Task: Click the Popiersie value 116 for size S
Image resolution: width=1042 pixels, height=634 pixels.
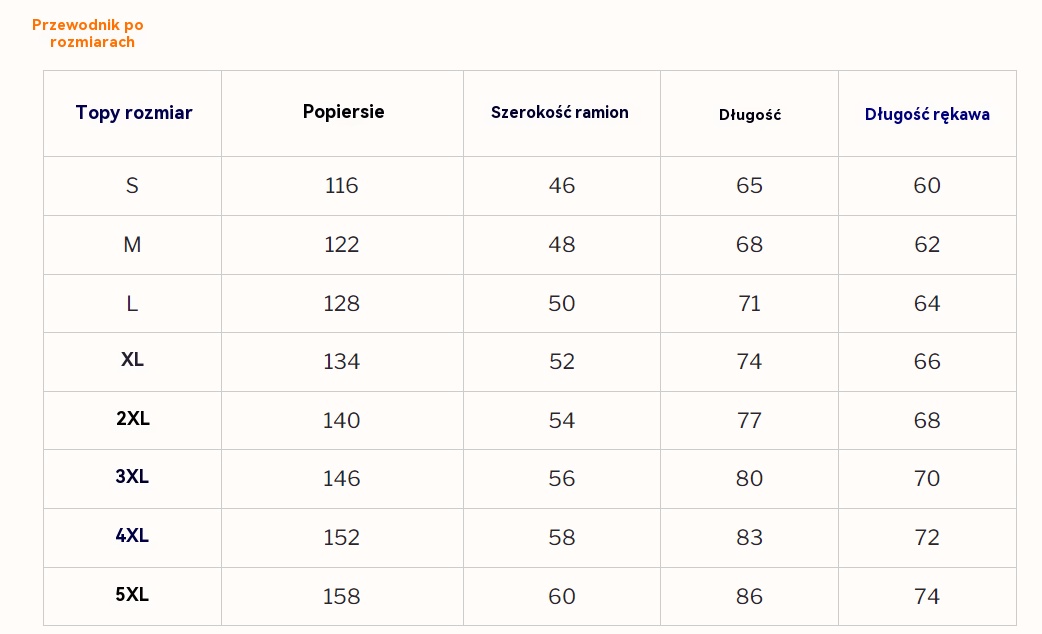Action: coord(341,185)
